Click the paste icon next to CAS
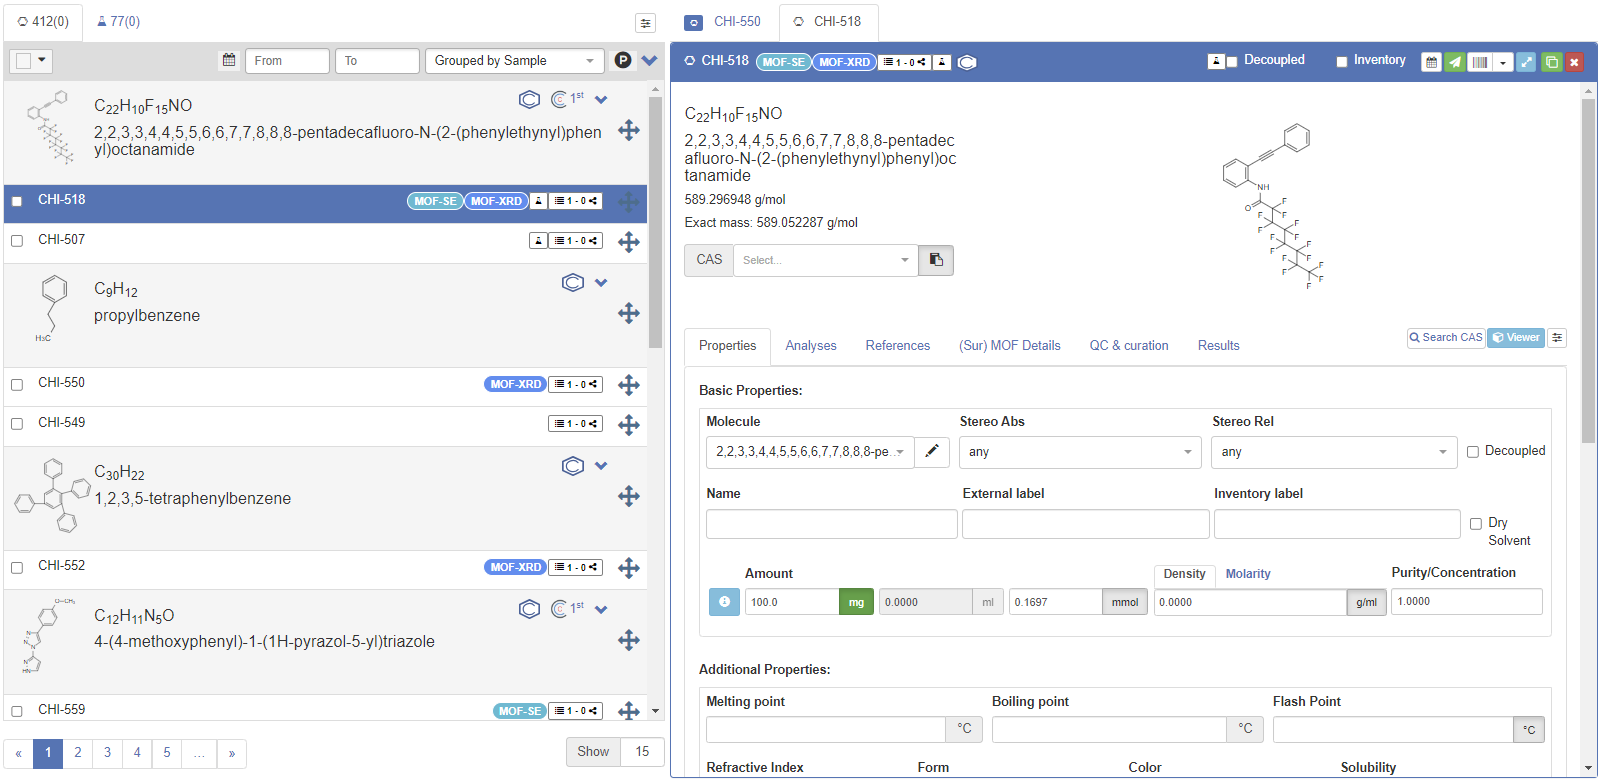This screenshot has height=780, width=1599. pos(936,260)
